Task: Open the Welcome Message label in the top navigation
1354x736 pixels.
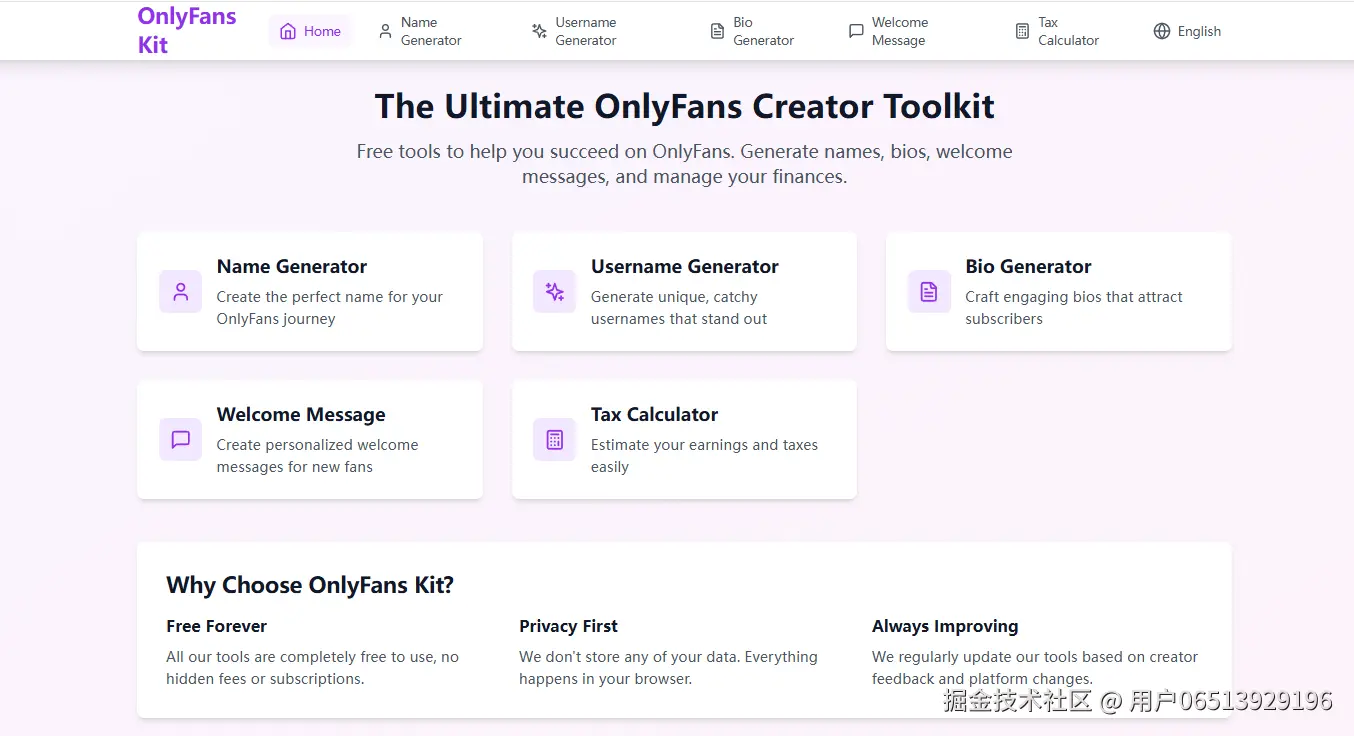Action: [x=900, y=31]
